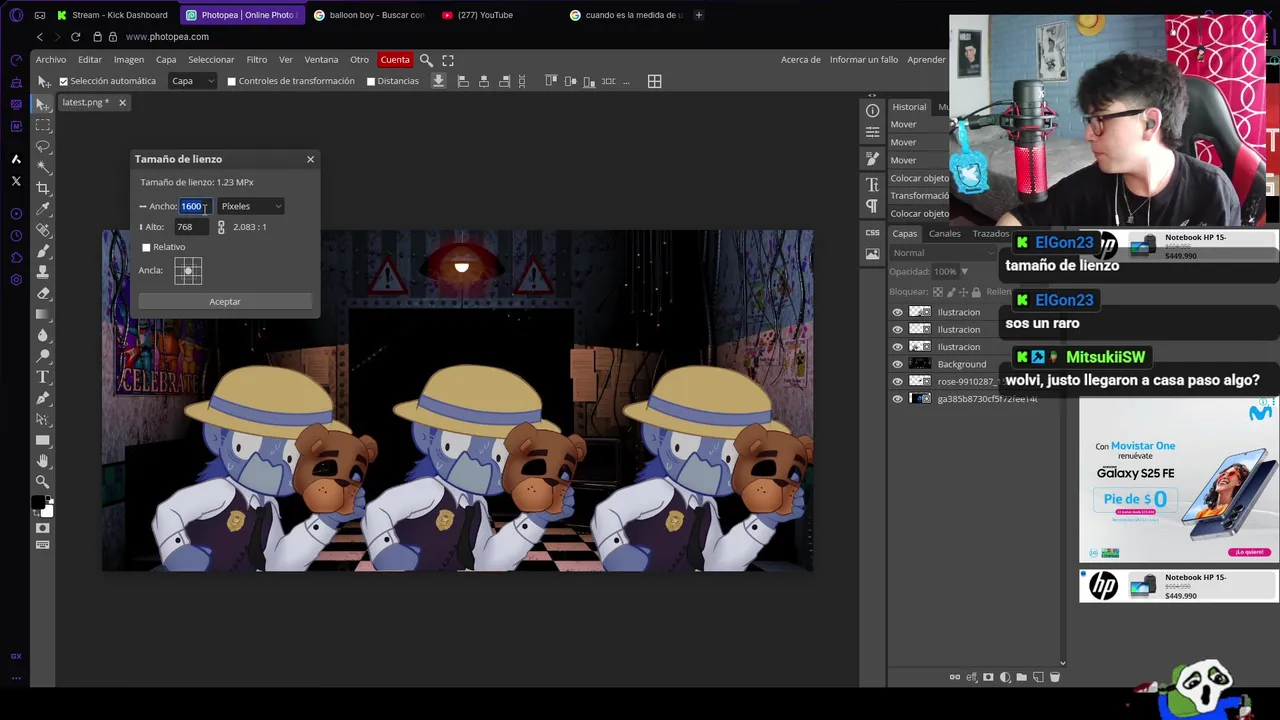The image size is (1280, 720).
Task: Select the Pen tool
Action: tap(42, 398)
